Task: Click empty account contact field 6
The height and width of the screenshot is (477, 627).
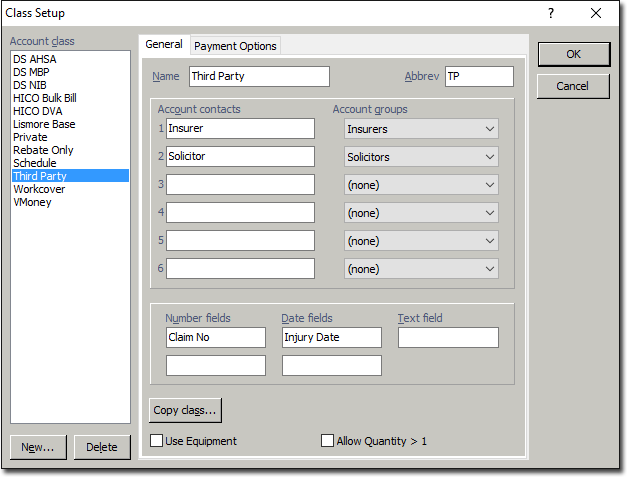Action: click(240, 268)
